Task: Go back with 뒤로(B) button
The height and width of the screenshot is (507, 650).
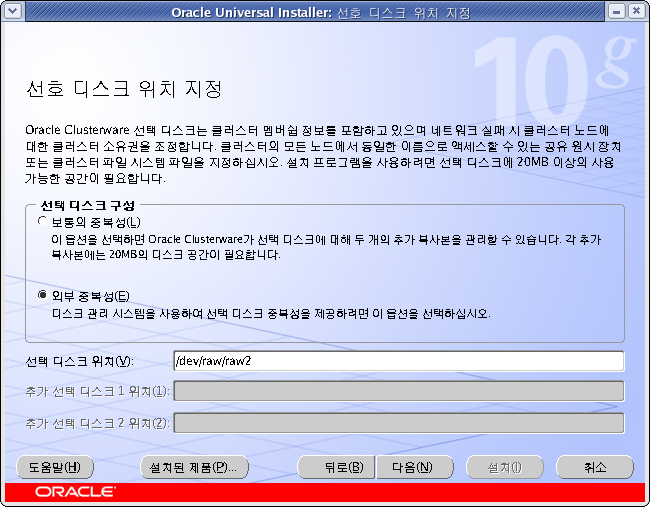Action: pyautogui.click(x=336, y=467)
